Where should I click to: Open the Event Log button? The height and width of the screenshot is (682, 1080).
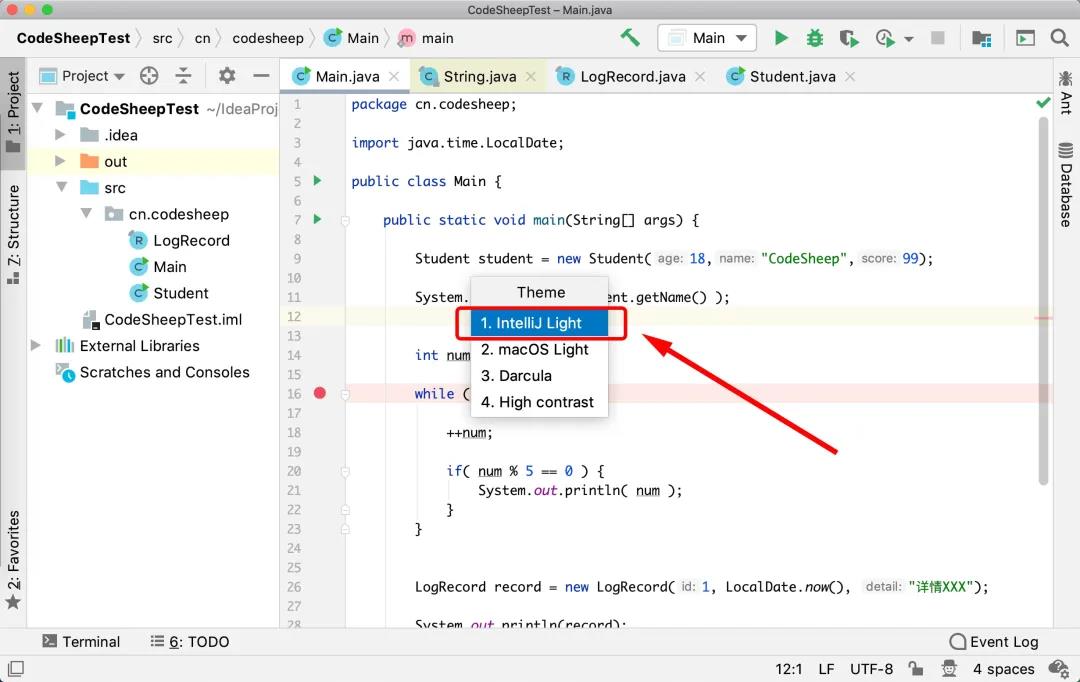point(993,642)
